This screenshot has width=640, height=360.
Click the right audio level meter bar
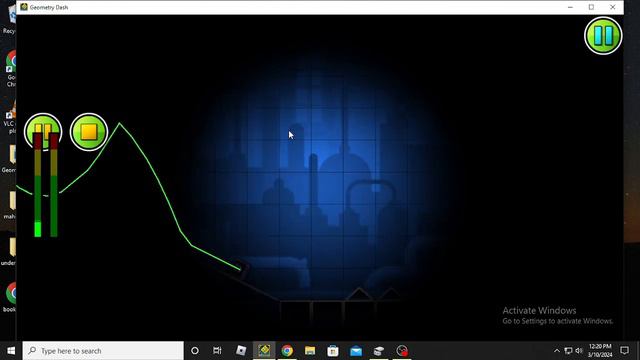(54, 185)
